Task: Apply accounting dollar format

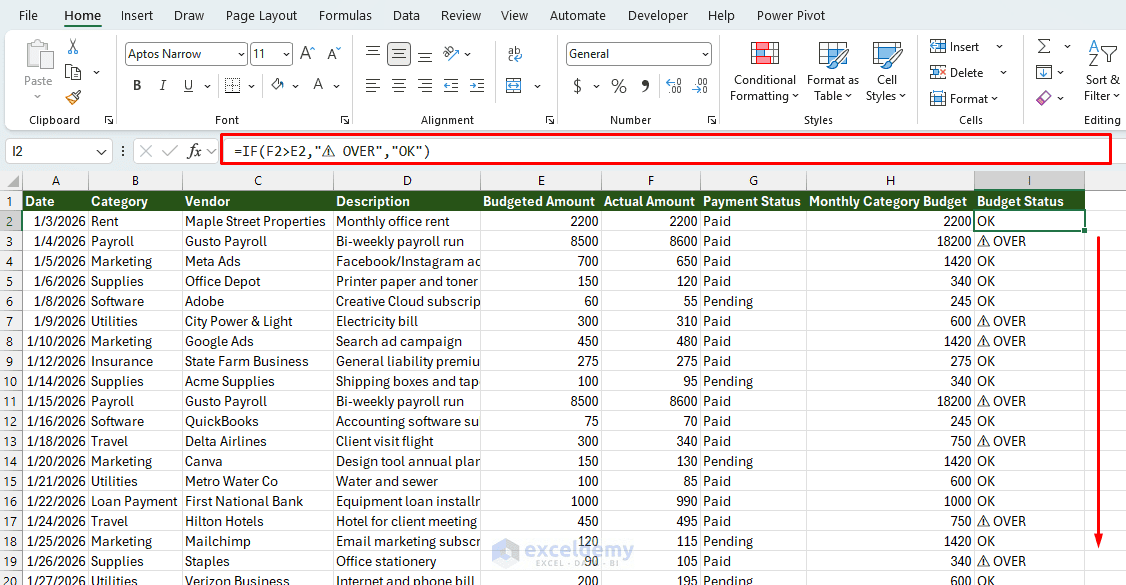Action: click(x=577, y=86)
